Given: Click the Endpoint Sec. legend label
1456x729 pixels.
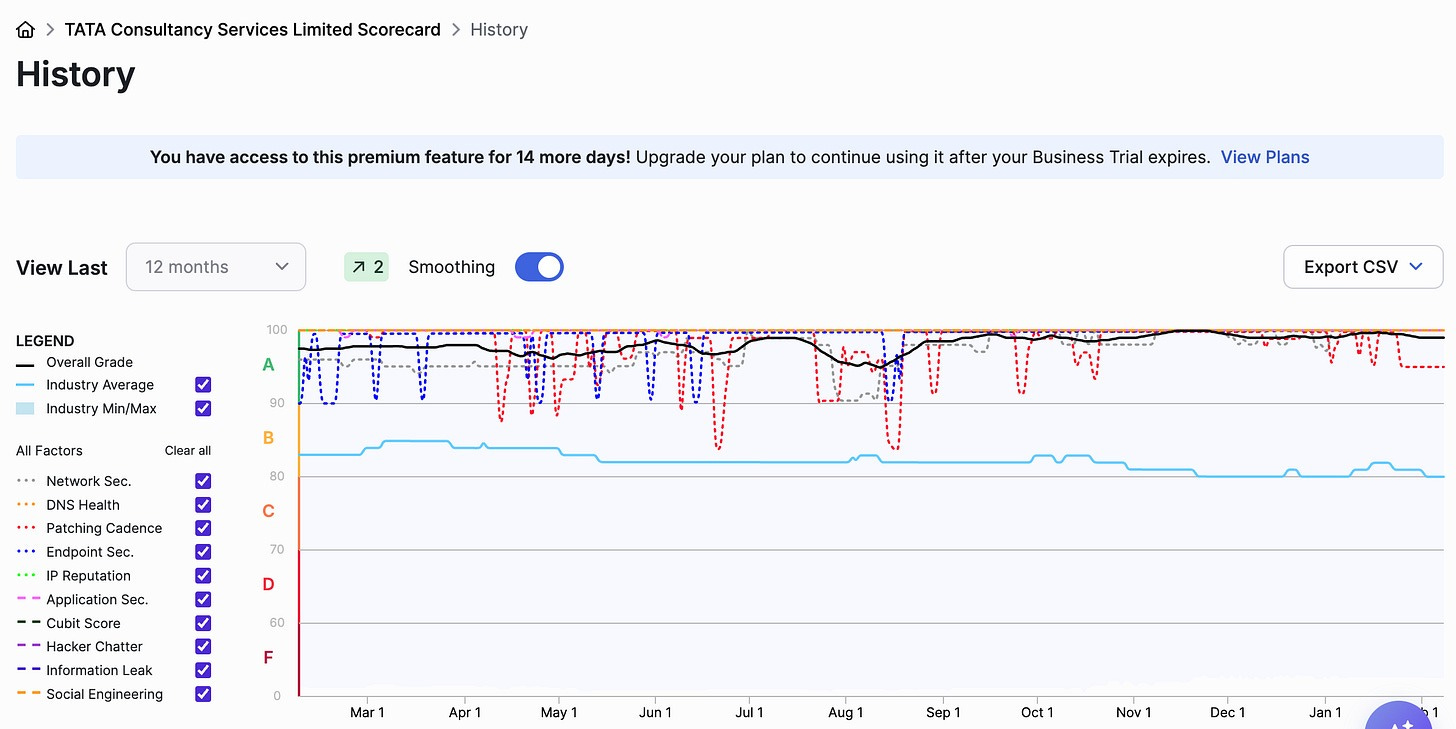Looking at the screenshot, I should [x=90, y=552].
